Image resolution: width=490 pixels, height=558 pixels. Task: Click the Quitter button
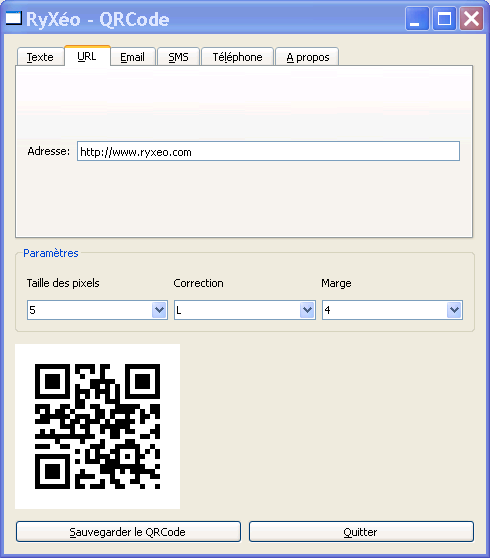(361, 532)
